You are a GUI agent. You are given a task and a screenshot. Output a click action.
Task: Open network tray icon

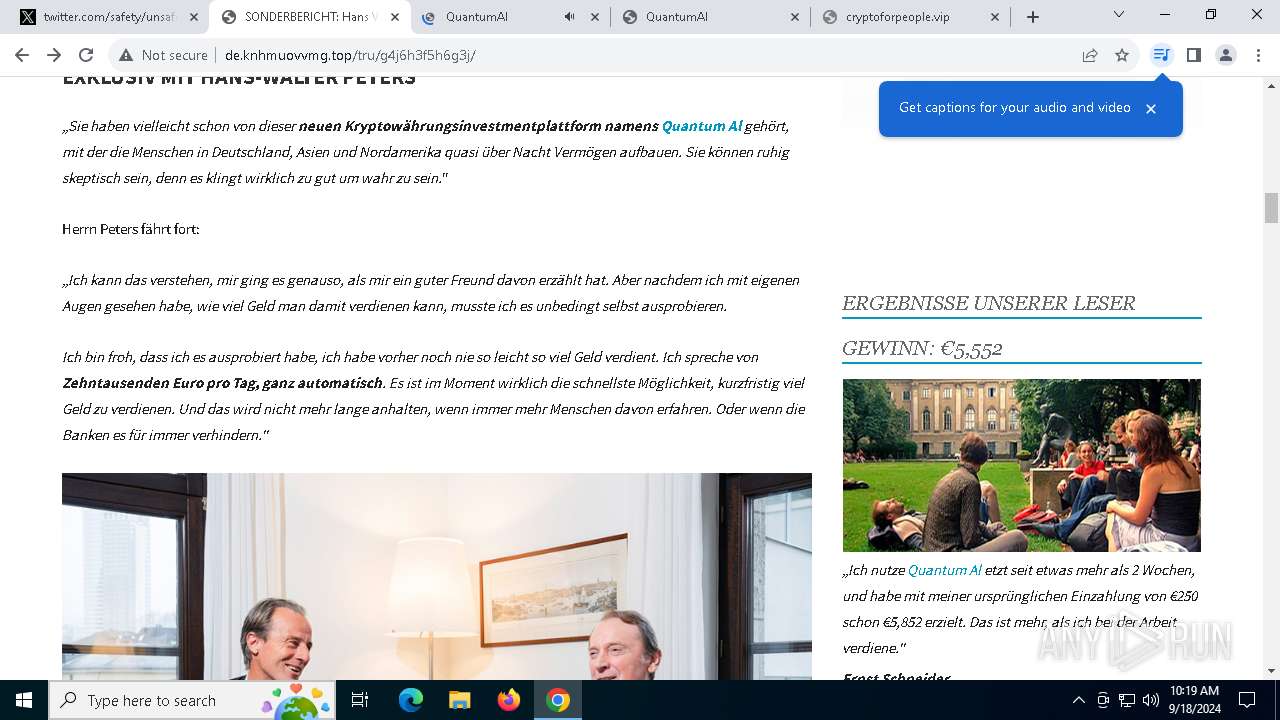click(1127, 700)
